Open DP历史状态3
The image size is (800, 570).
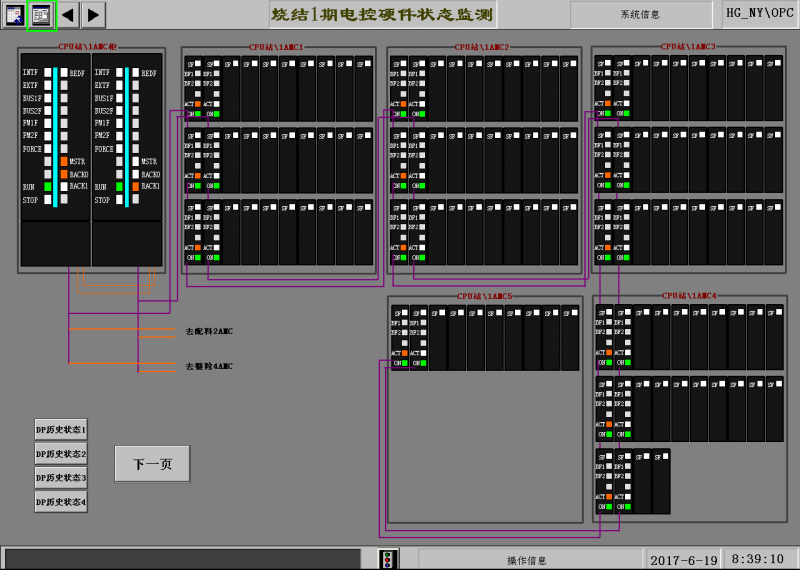[61, 478]
